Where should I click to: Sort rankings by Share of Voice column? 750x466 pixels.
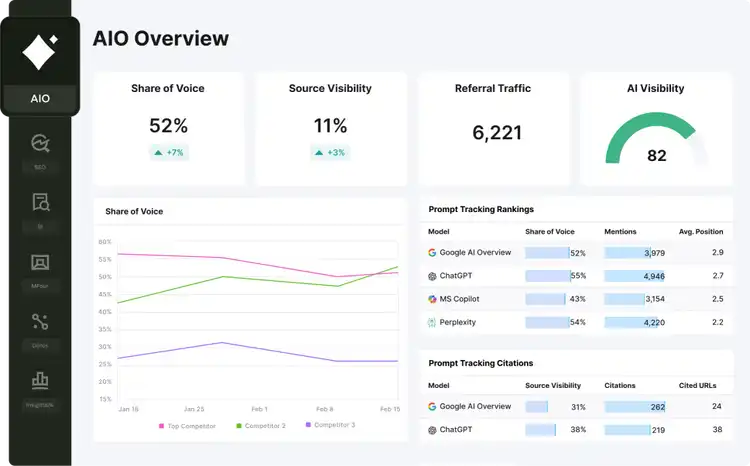[x=550, y=232]
